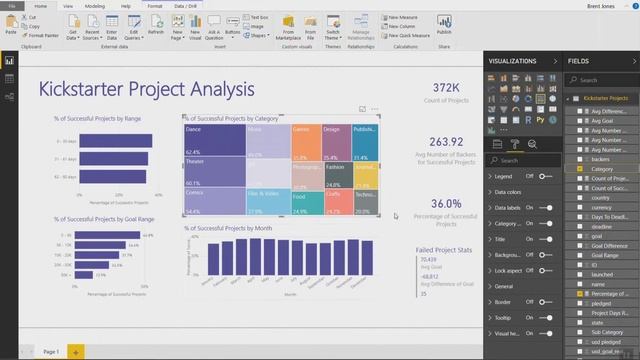
Task: Toggle the Title switch
Action: coord(546,239)
